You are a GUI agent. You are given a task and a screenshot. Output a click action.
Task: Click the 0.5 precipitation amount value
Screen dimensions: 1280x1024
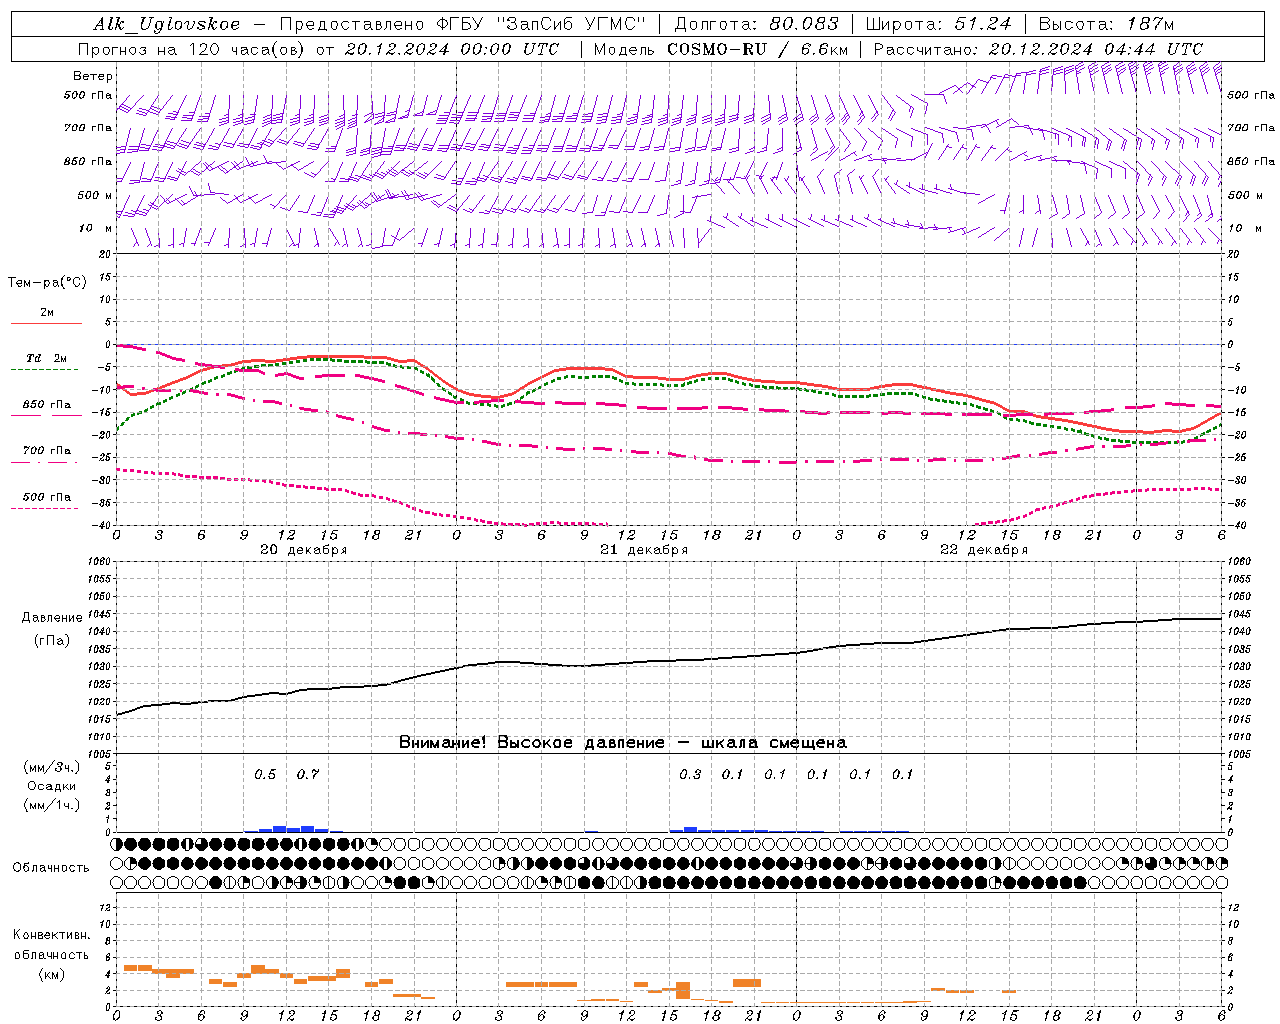pyautogui.click(x=265, y=774)
